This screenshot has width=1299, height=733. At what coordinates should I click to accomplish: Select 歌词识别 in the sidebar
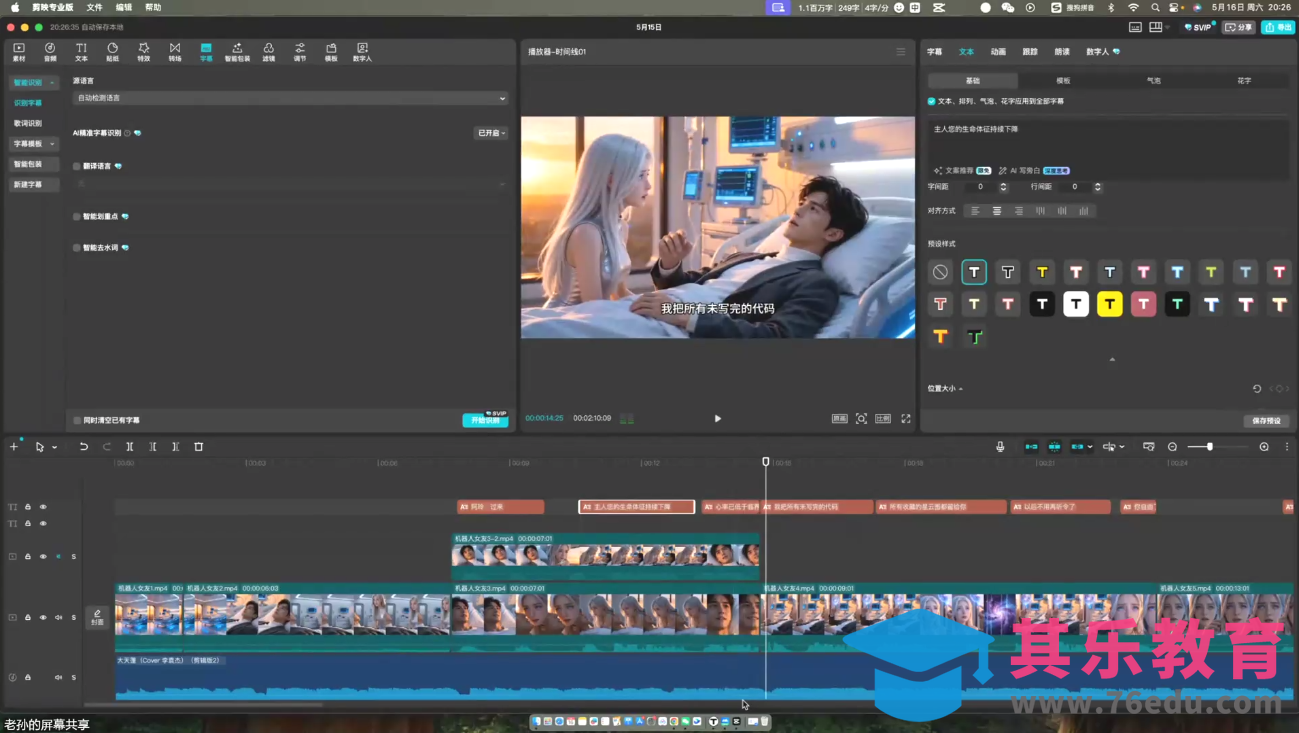(x=28, y=123)
